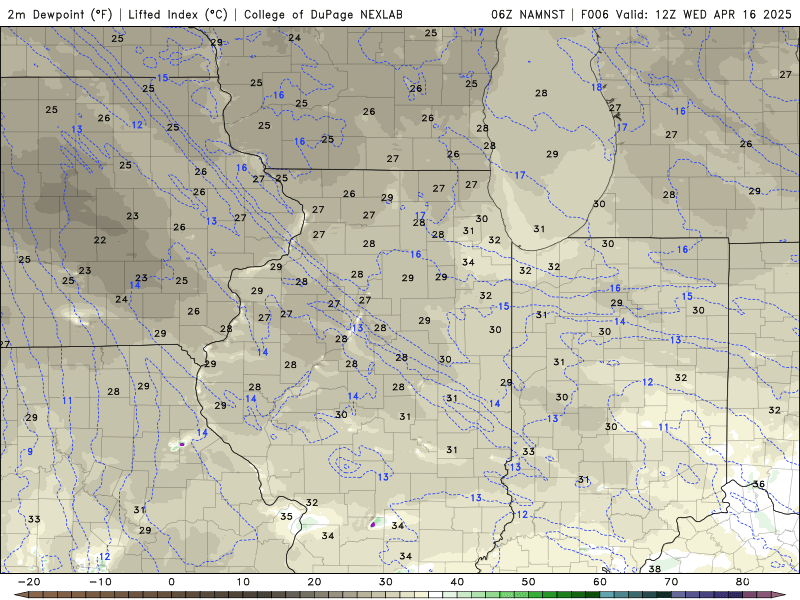Click the 70 label on color scale
Image resolution: width=800 pixels, height=600 pixels.
tap(671, 582)
